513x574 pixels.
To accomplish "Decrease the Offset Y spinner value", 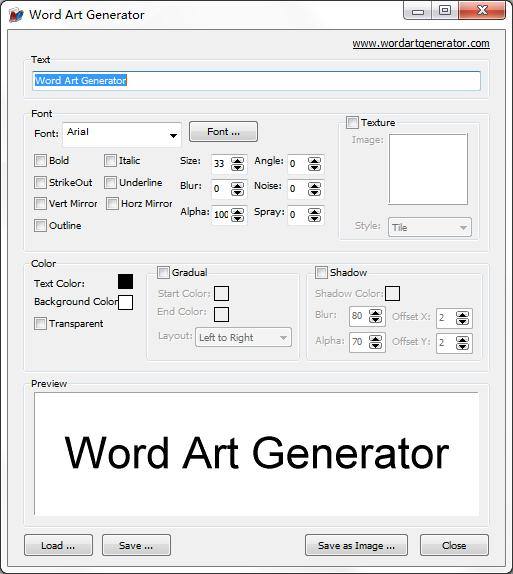I will click(462, 346).
